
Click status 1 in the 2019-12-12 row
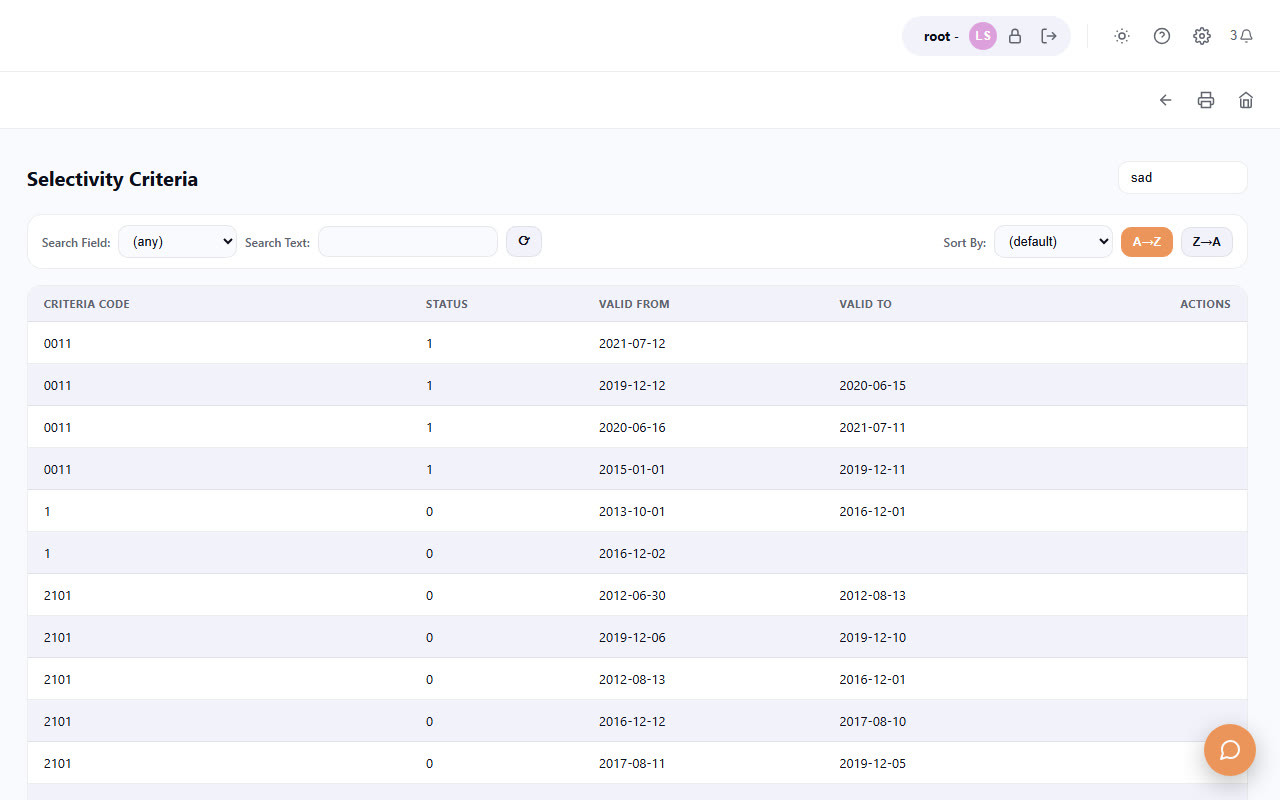point(430,385)
